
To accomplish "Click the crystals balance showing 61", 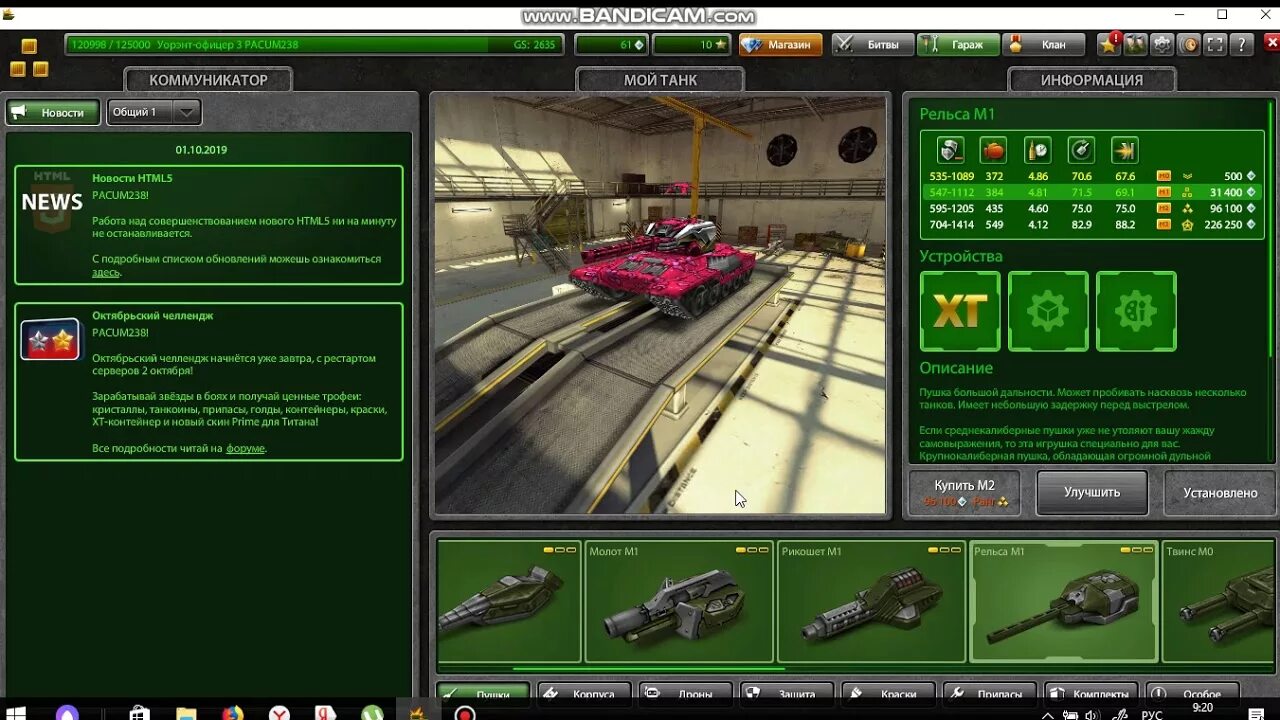I will (x=612, y=45).
